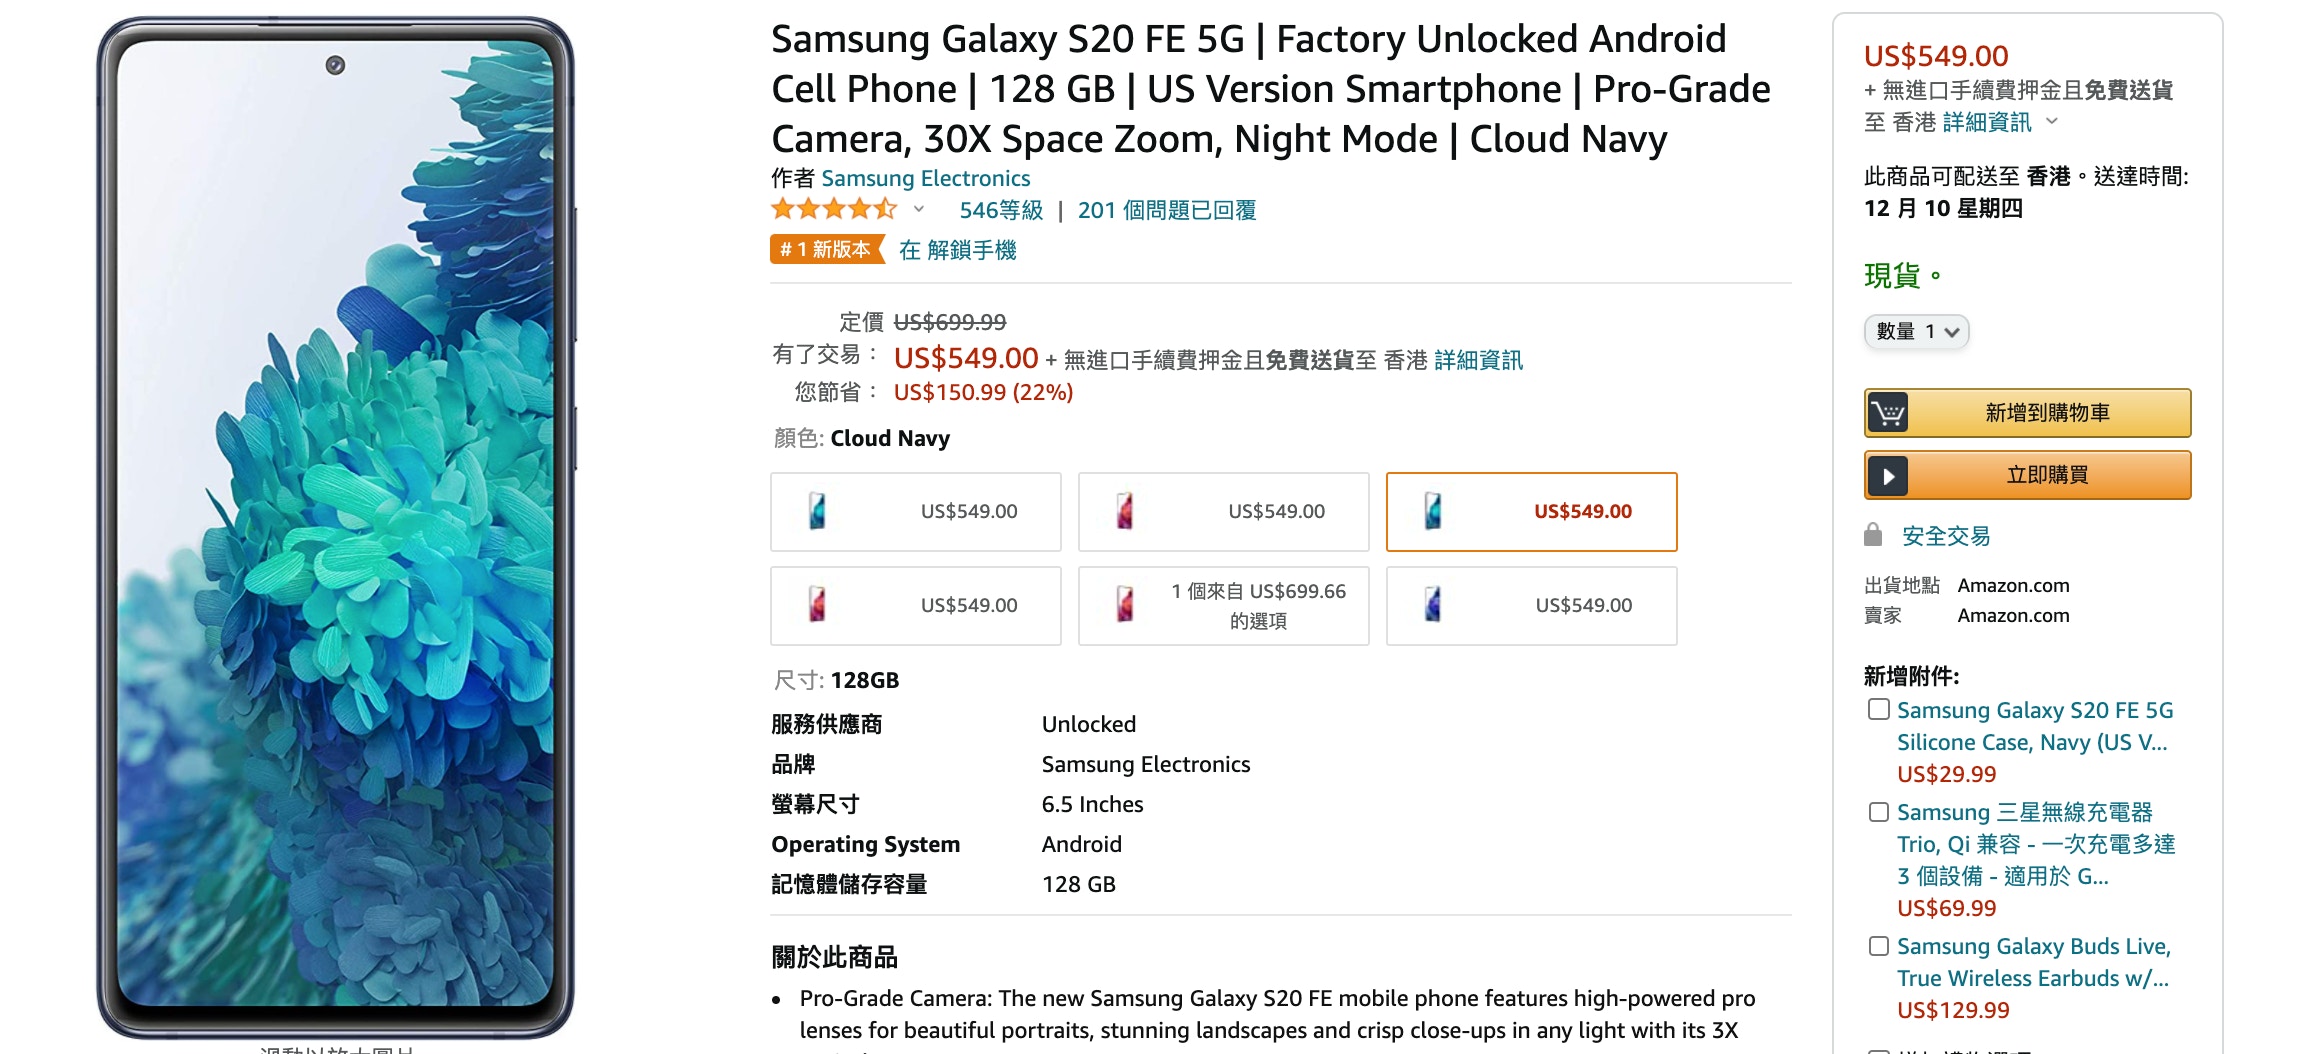
Task: Click the padlock icon beside 安全交易
Action: (x=1873, y=535)
